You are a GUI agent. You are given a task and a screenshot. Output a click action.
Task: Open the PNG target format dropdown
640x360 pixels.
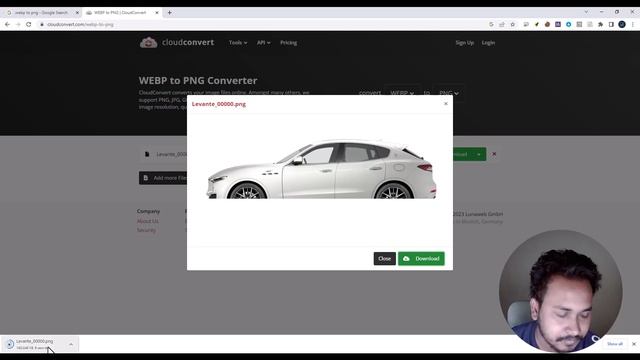click(449, 93)
